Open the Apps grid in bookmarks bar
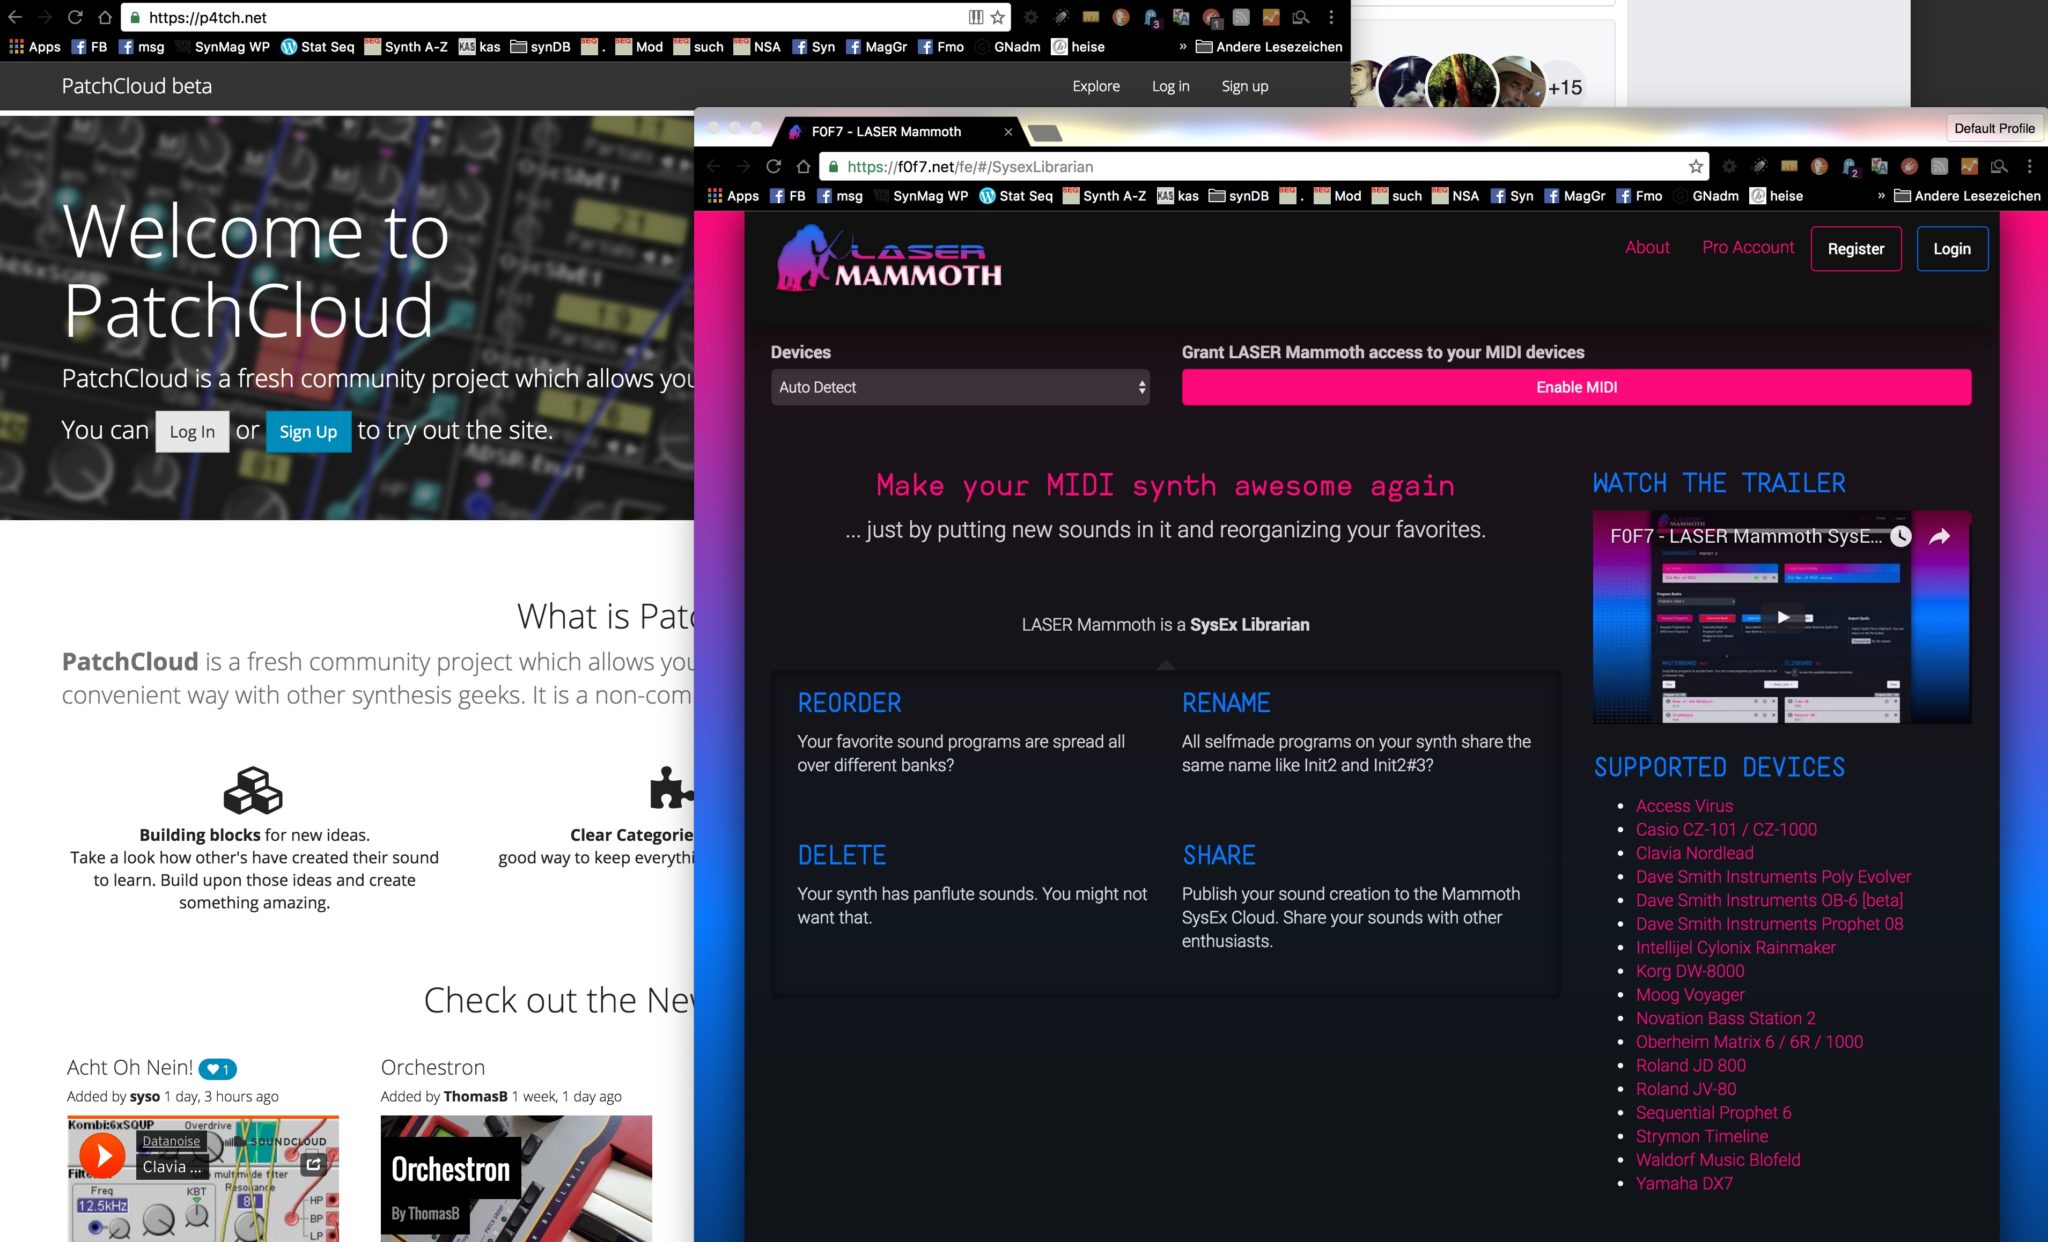The width and height of the screenshot is (2048, 1242). click(732, 196)
